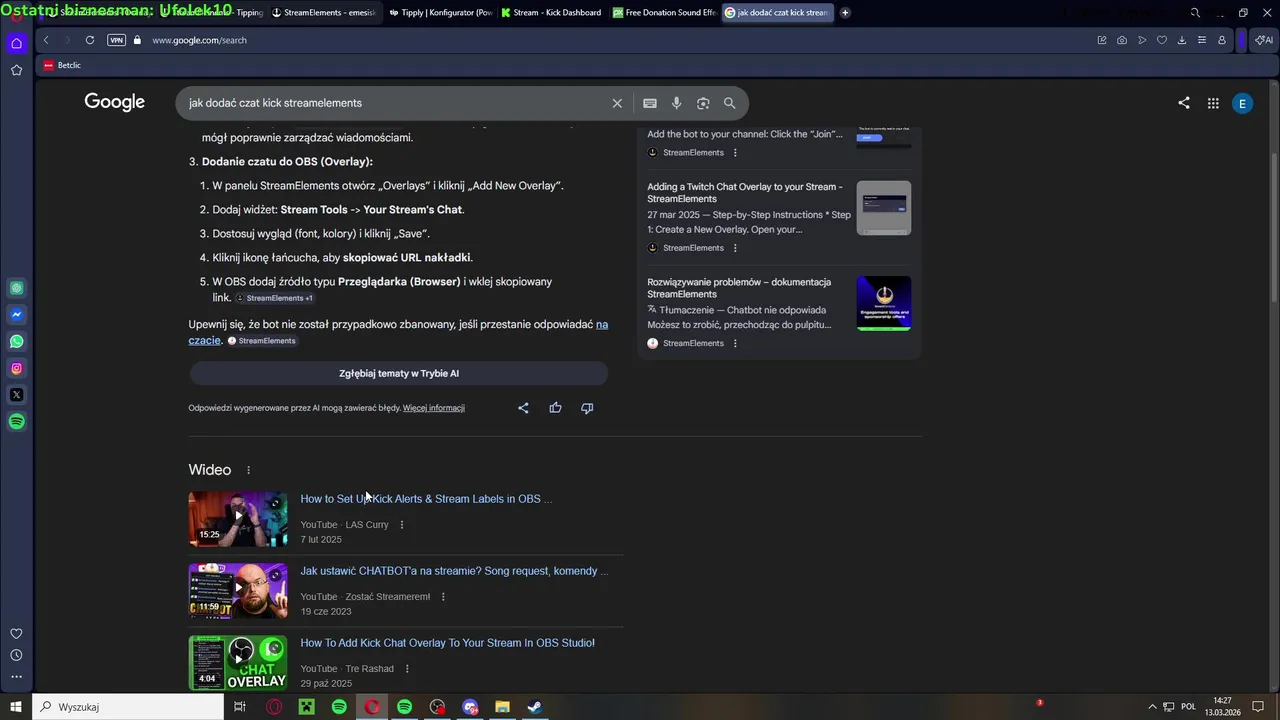Switch to the Tipply Konfigurator tab

point(440,13)
